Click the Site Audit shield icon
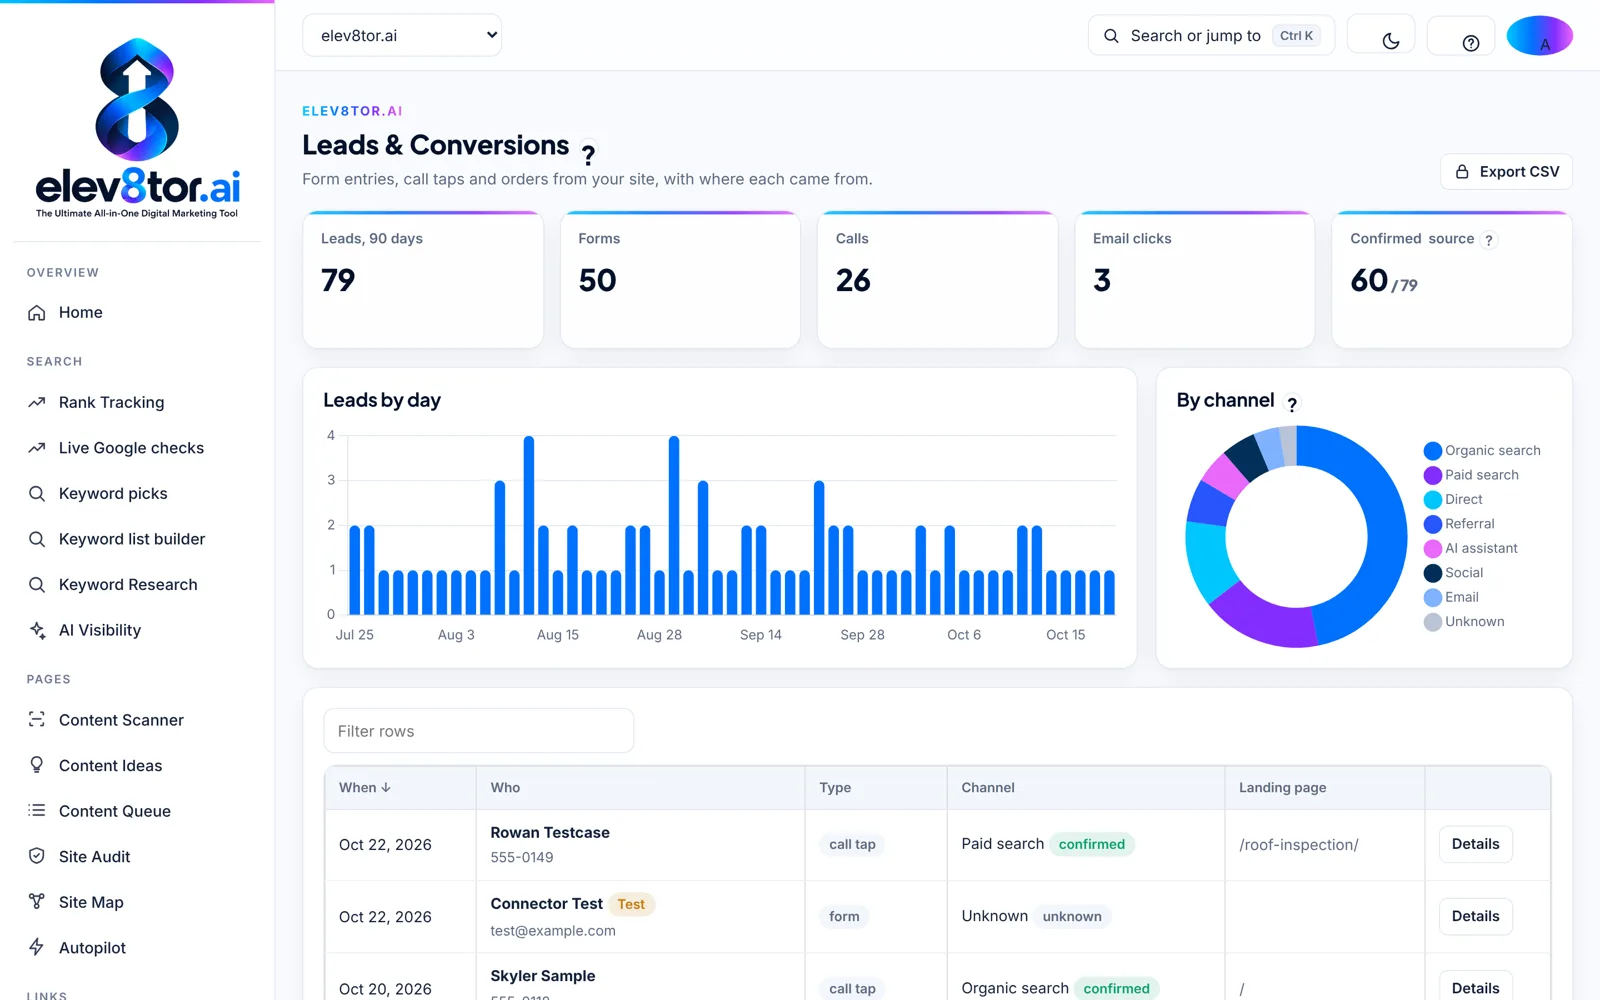1600x1000 pixels. coord(37,856)
